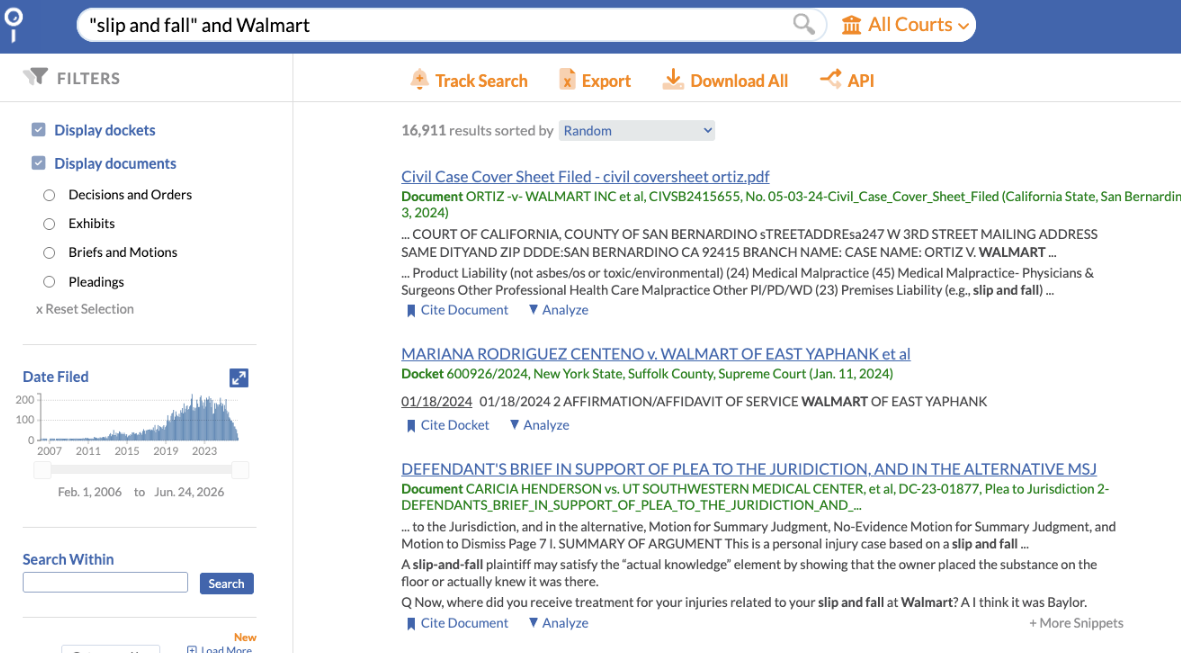Image resolution: width=1181 pixels, height=653 pixels.
Task: Click the main search query field
Action: (437, 25)
